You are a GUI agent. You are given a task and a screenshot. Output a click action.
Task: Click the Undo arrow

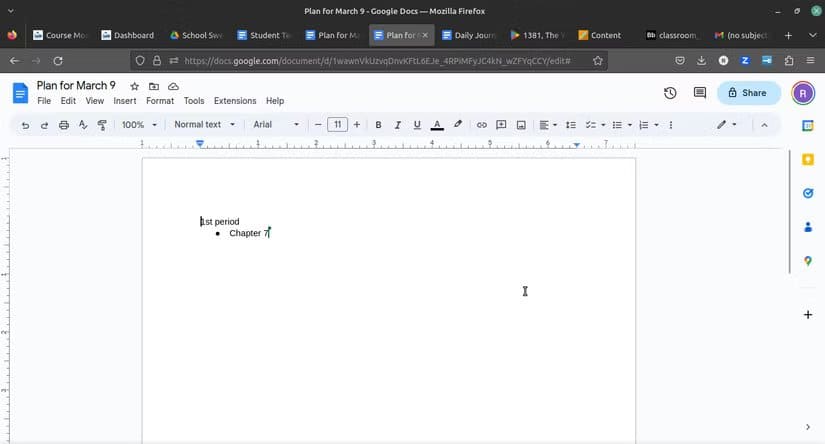pos(25,125)
